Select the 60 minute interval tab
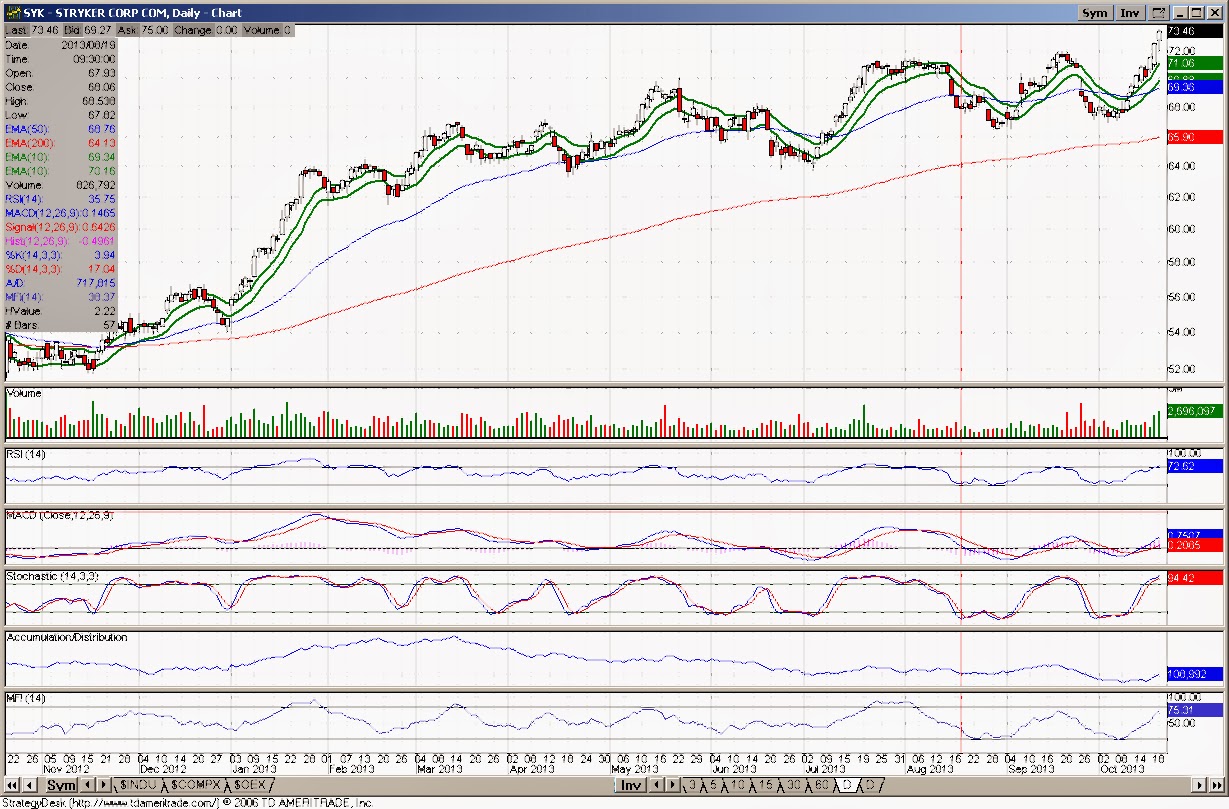 click(x=821, y=785)
